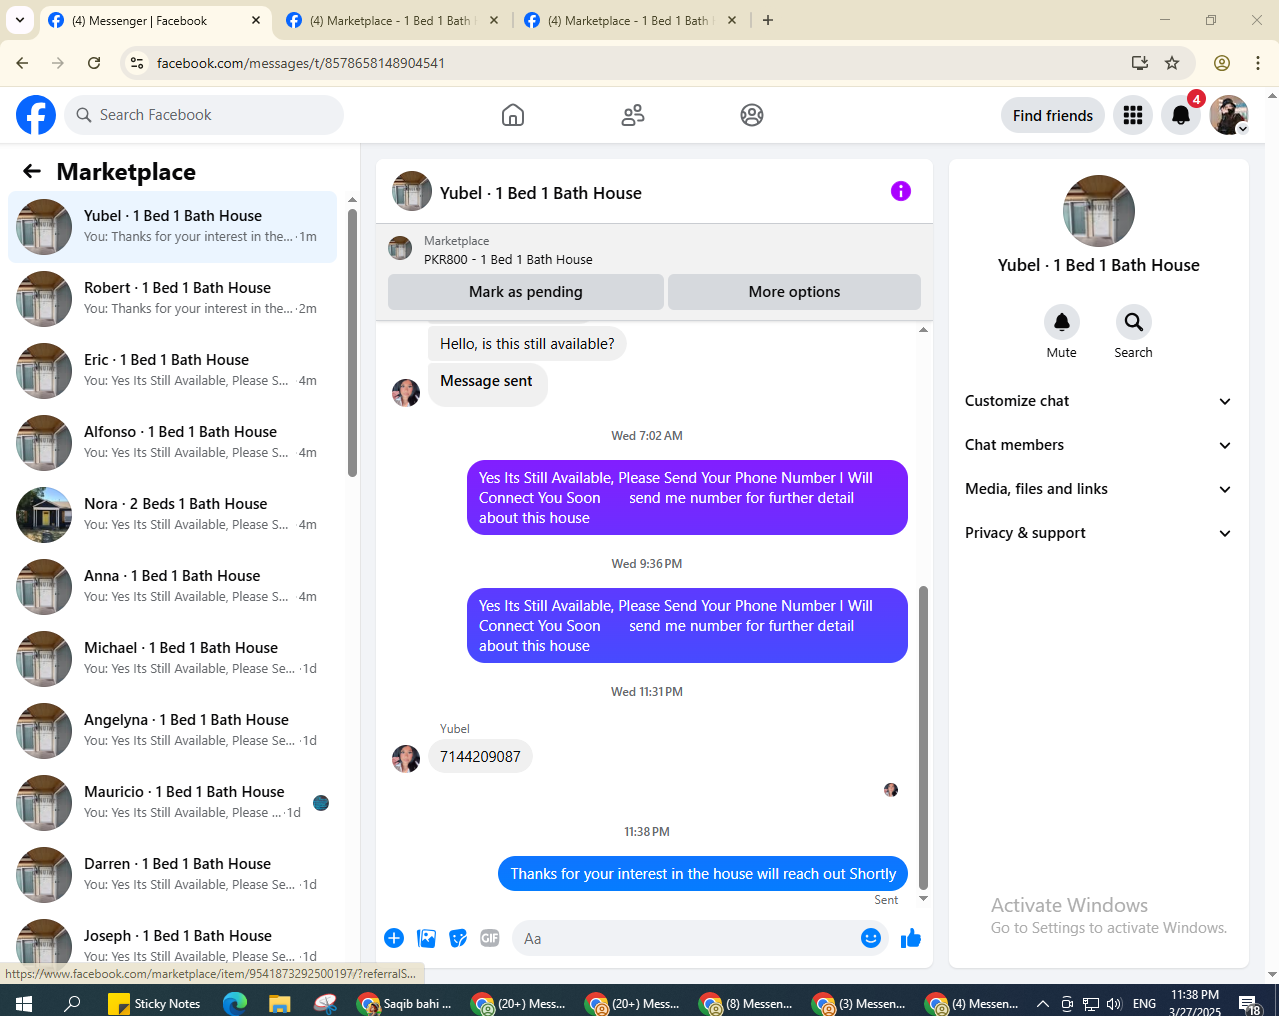Screen dimensions: 1279x1016
Task: Click More options button
Action: tap(794, 292)
